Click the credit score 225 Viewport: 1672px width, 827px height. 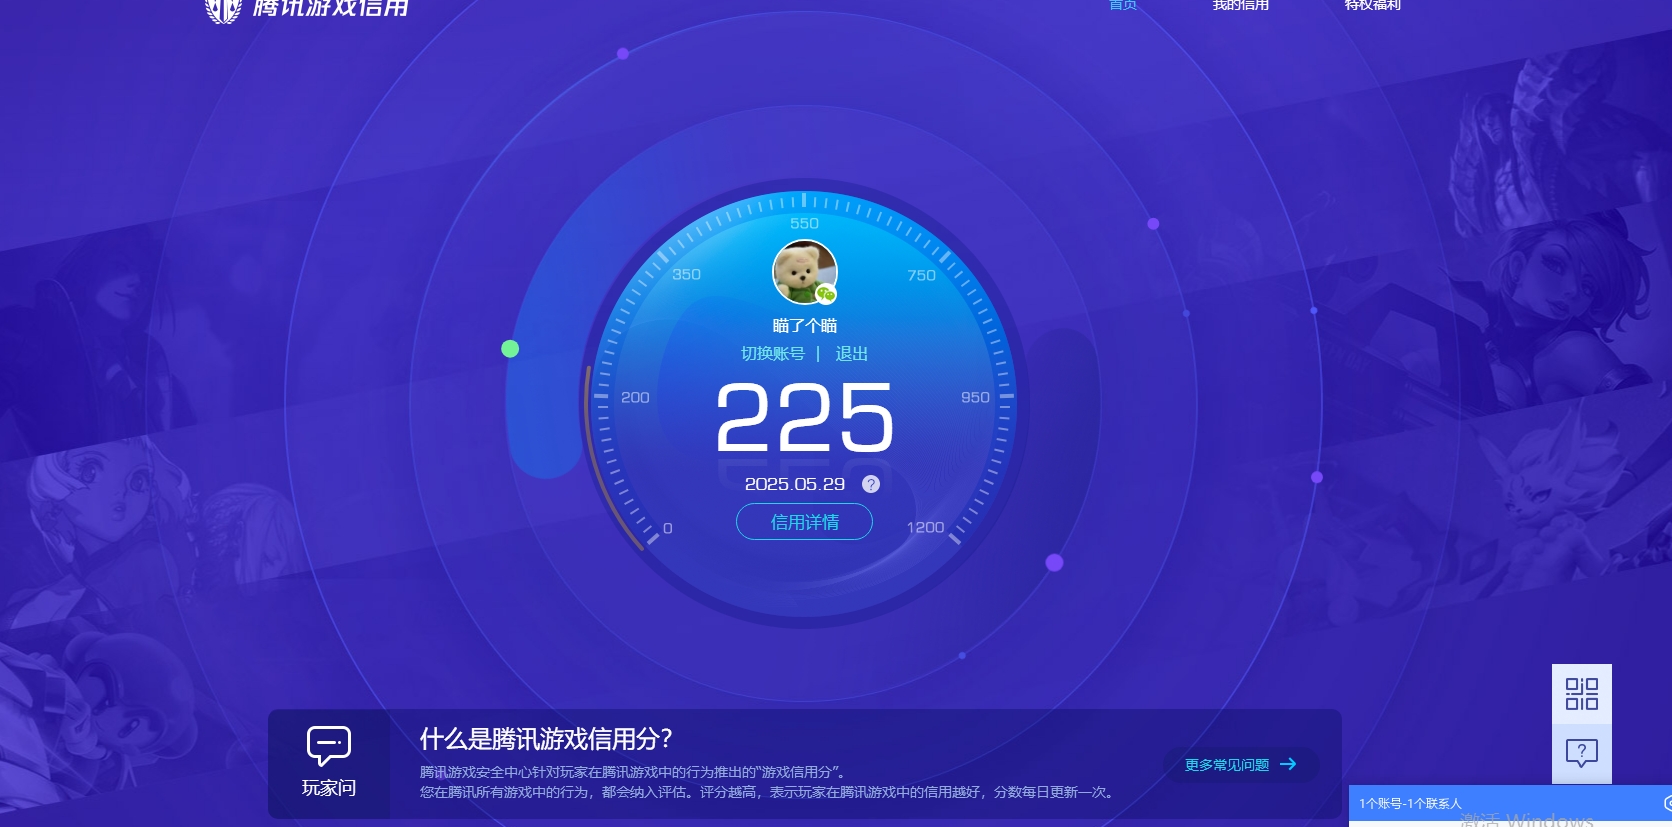point(805,417)
